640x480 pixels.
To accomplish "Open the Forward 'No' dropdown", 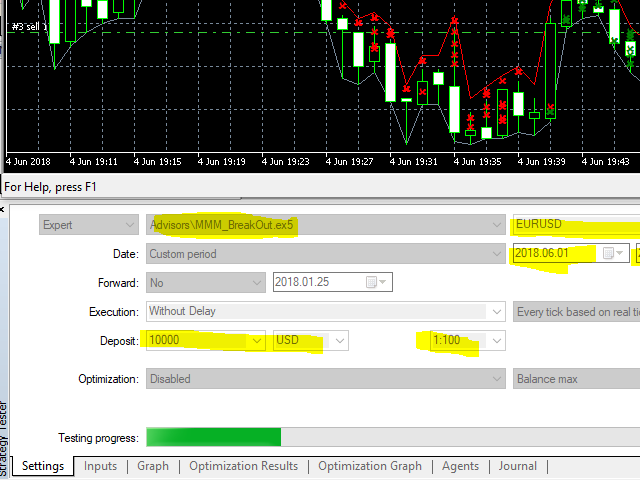I will [x=255, y=282].
